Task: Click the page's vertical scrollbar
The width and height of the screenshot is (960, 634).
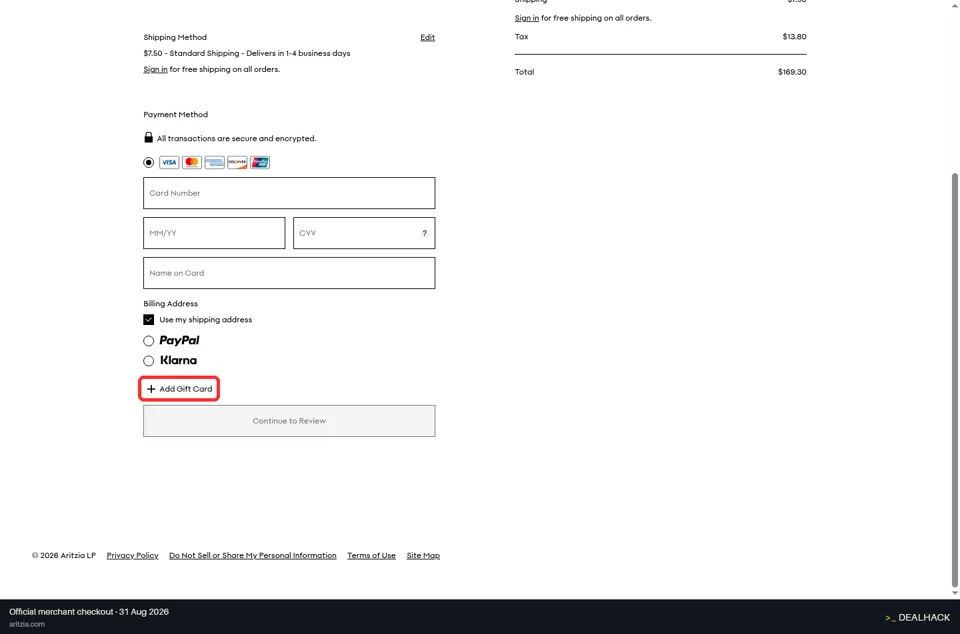Action: (x=954, y=379)
